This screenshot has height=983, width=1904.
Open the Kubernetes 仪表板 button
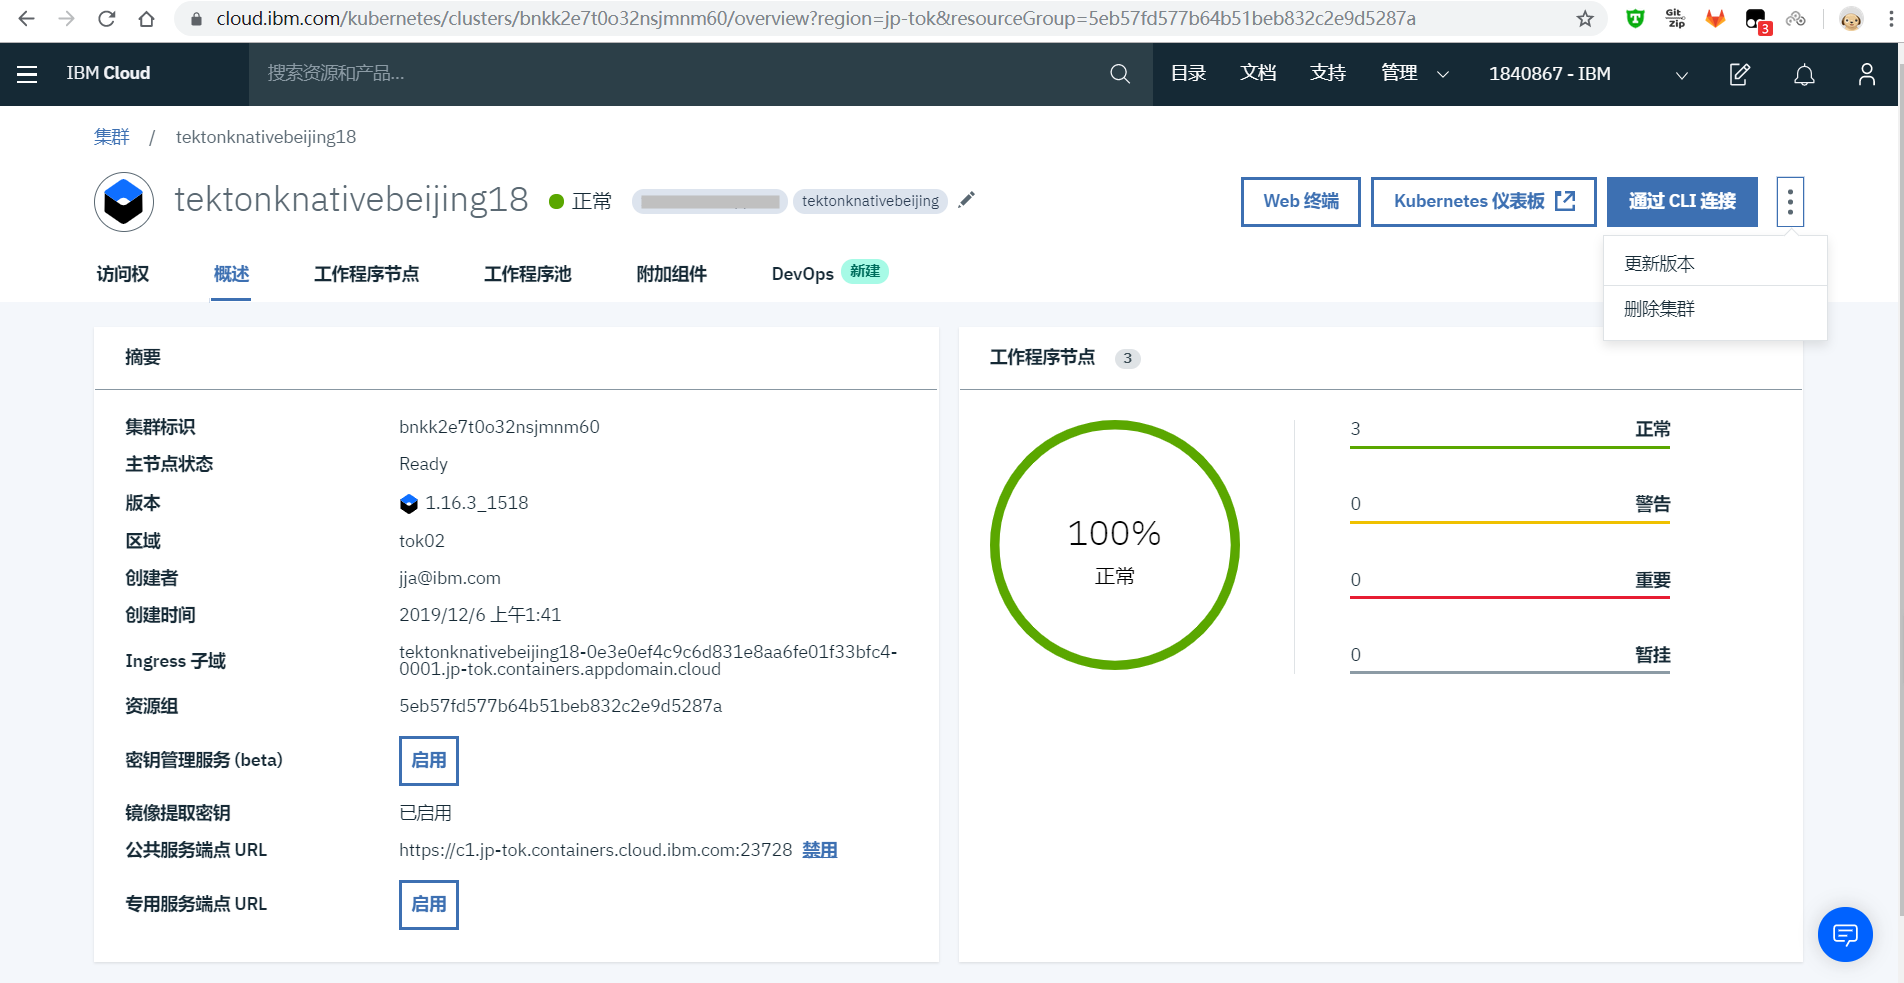[1484, 202]
